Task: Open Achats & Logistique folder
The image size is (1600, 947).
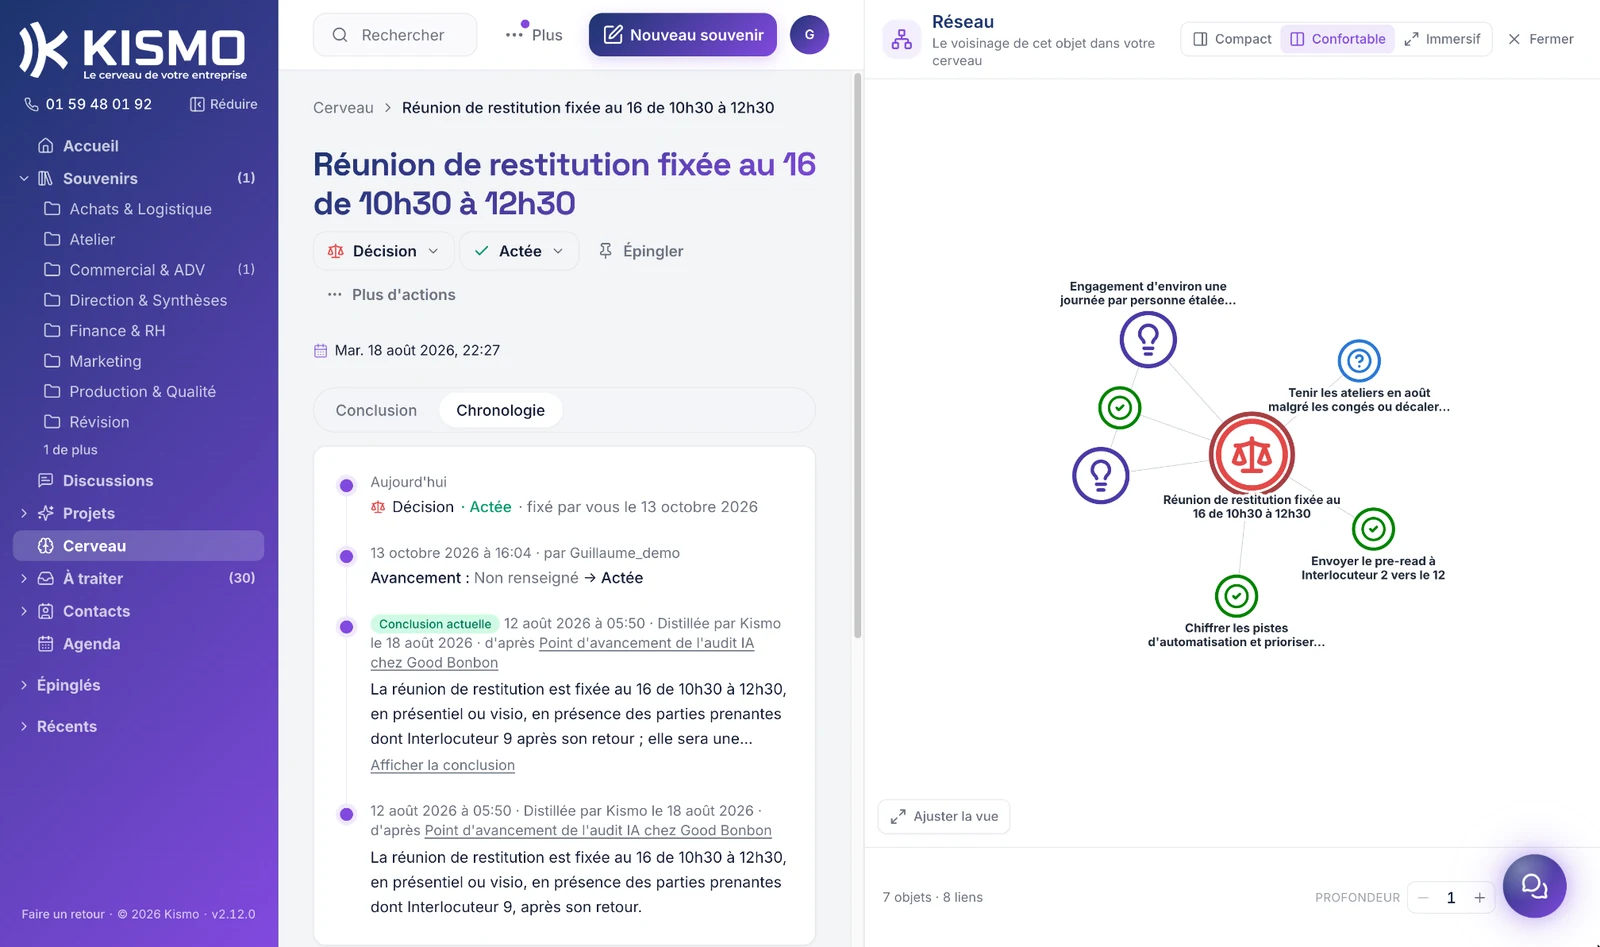Action: click(x=140, y=209)
